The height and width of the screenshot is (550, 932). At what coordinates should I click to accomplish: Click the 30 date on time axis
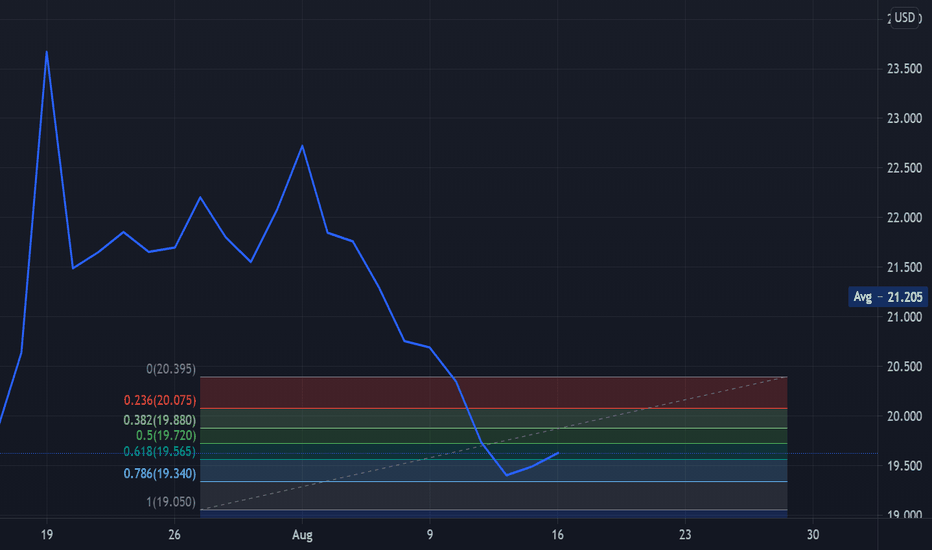click(813, 535)
